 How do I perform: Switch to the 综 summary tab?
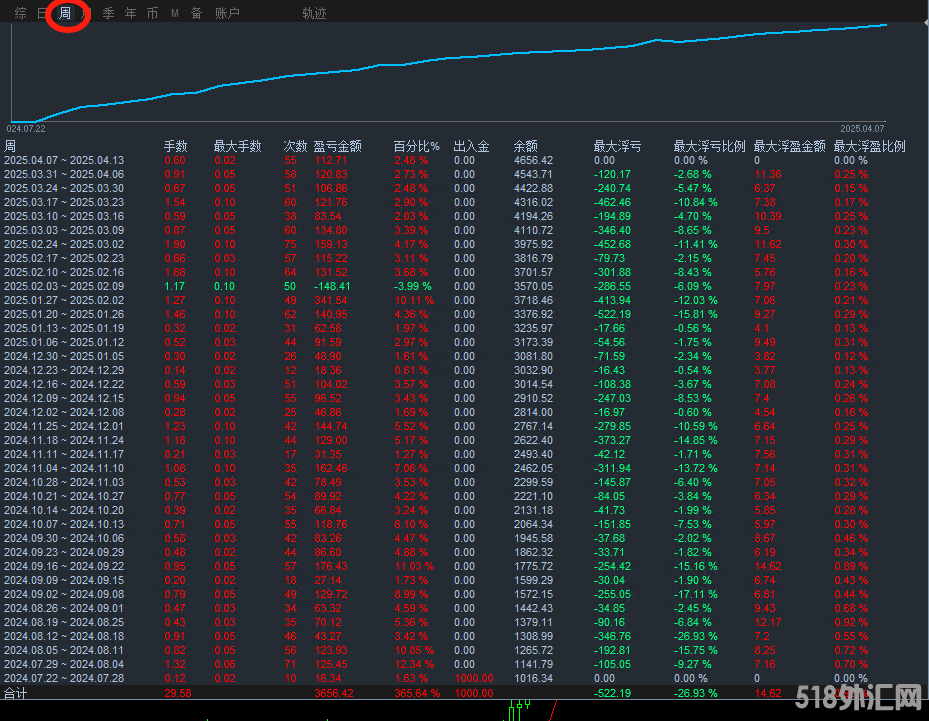pos(21,13)
